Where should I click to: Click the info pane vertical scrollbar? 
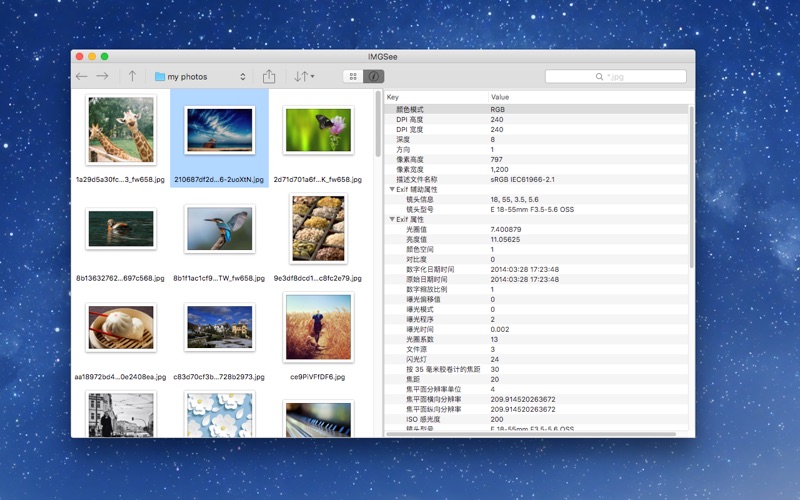[692, 186]
